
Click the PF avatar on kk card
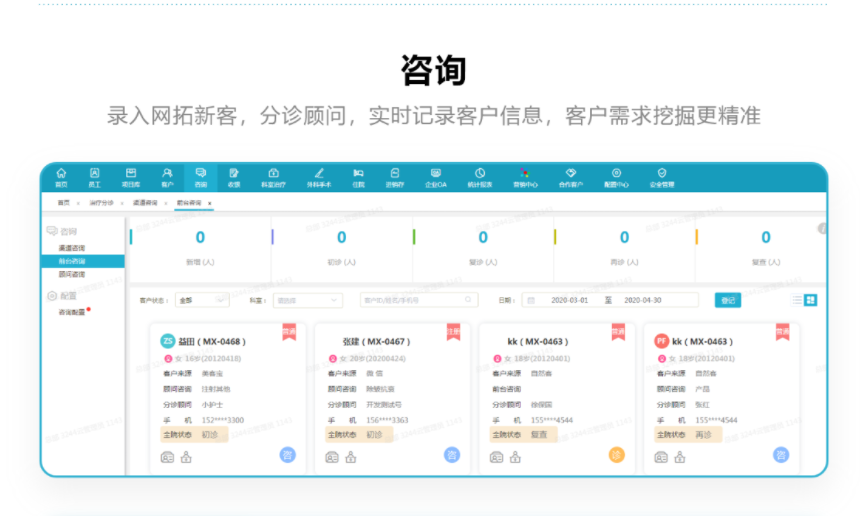point(661,341)
